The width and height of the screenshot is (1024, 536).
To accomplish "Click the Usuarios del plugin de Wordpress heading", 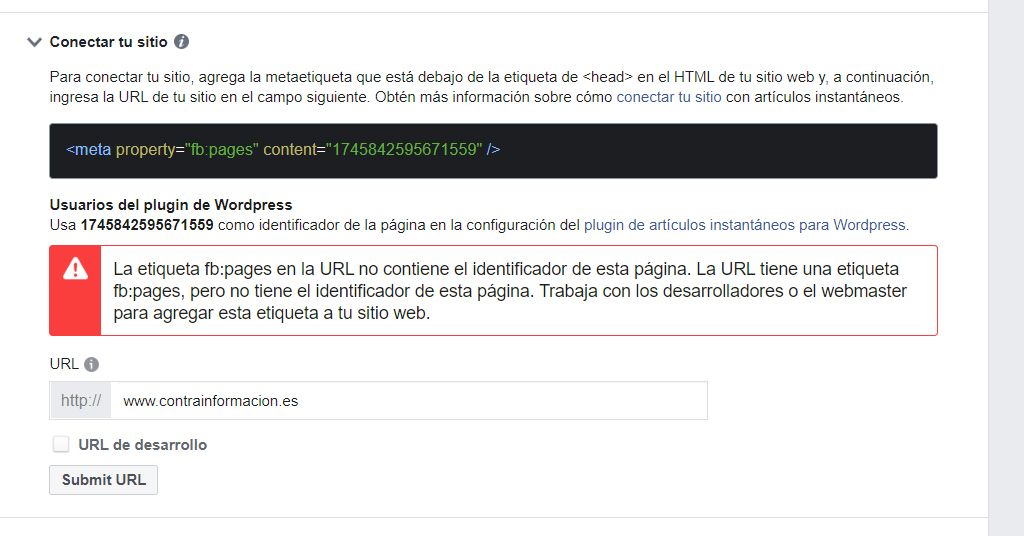I will point(171,205).
